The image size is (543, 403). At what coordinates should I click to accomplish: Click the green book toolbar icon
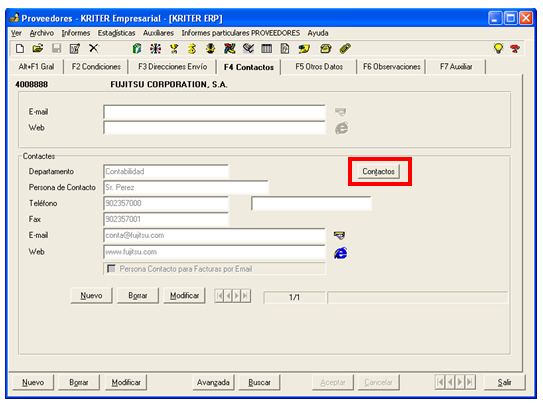click(137, 48)
